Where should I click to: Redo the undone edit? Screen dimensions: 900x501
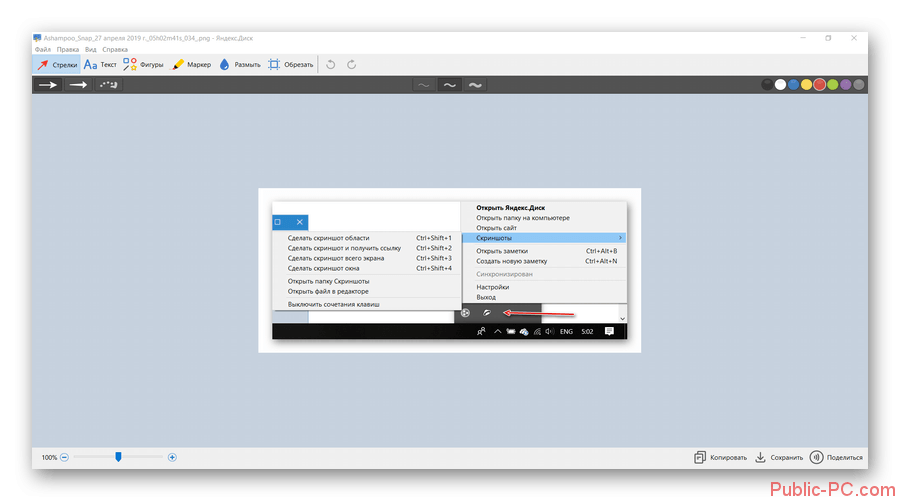click(351, 65)
